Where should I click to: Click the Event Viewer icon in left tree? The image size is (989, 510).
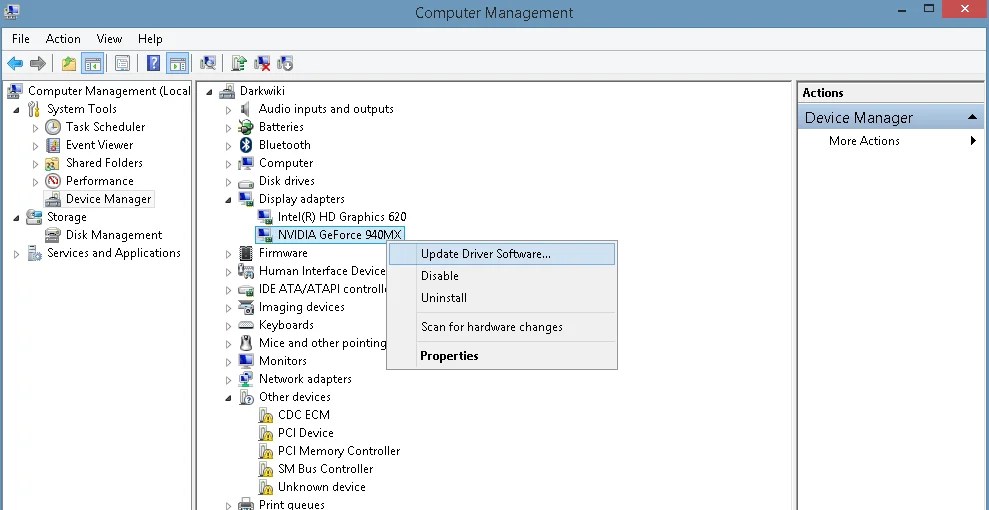(53, 145)
